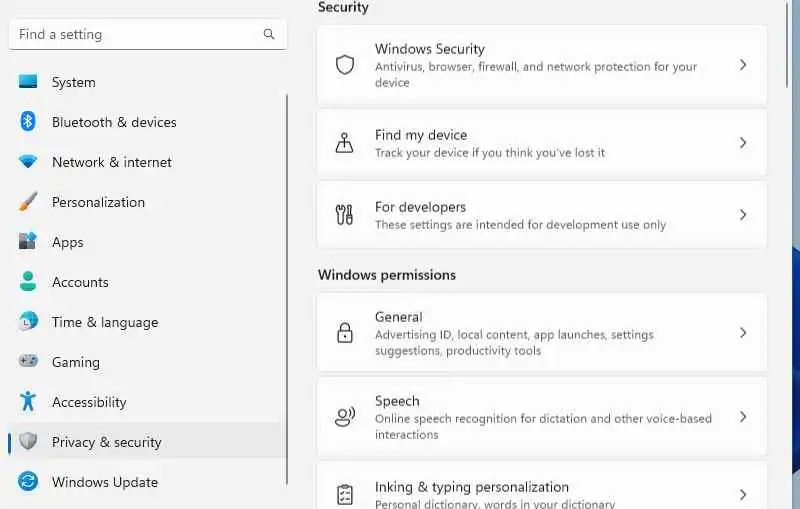Image resolution: width=800 pixels, height=509 pixels.
Task: Click the Accessibility person icon
Action: click(x=28, y=402)
